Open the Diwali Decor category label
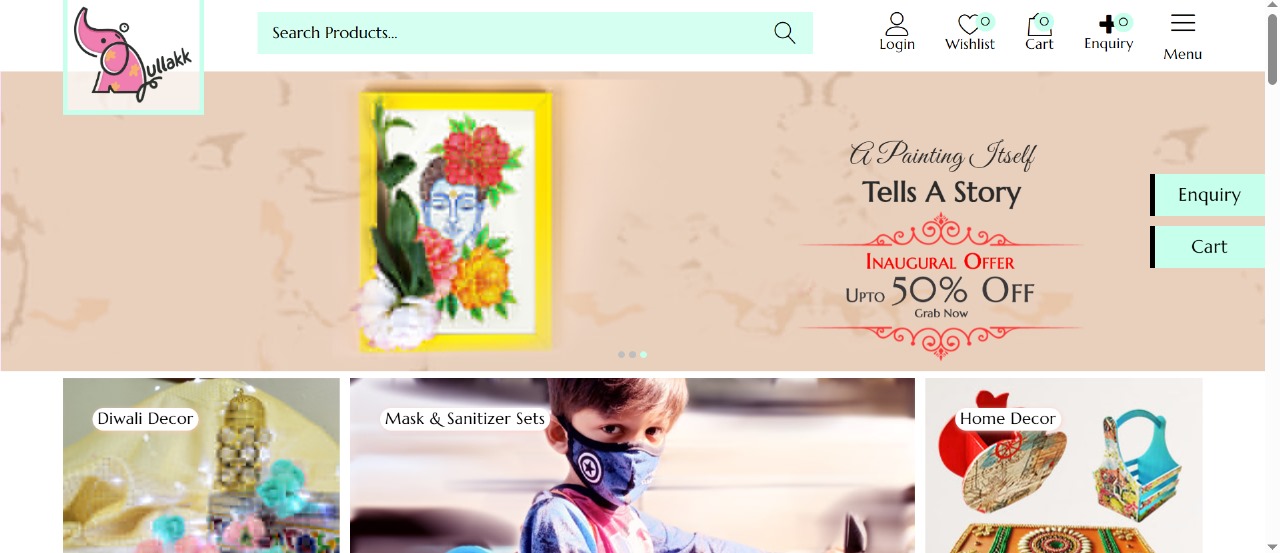The height and width of the screenshot is (553, 1280). click(x=145, y=419)
